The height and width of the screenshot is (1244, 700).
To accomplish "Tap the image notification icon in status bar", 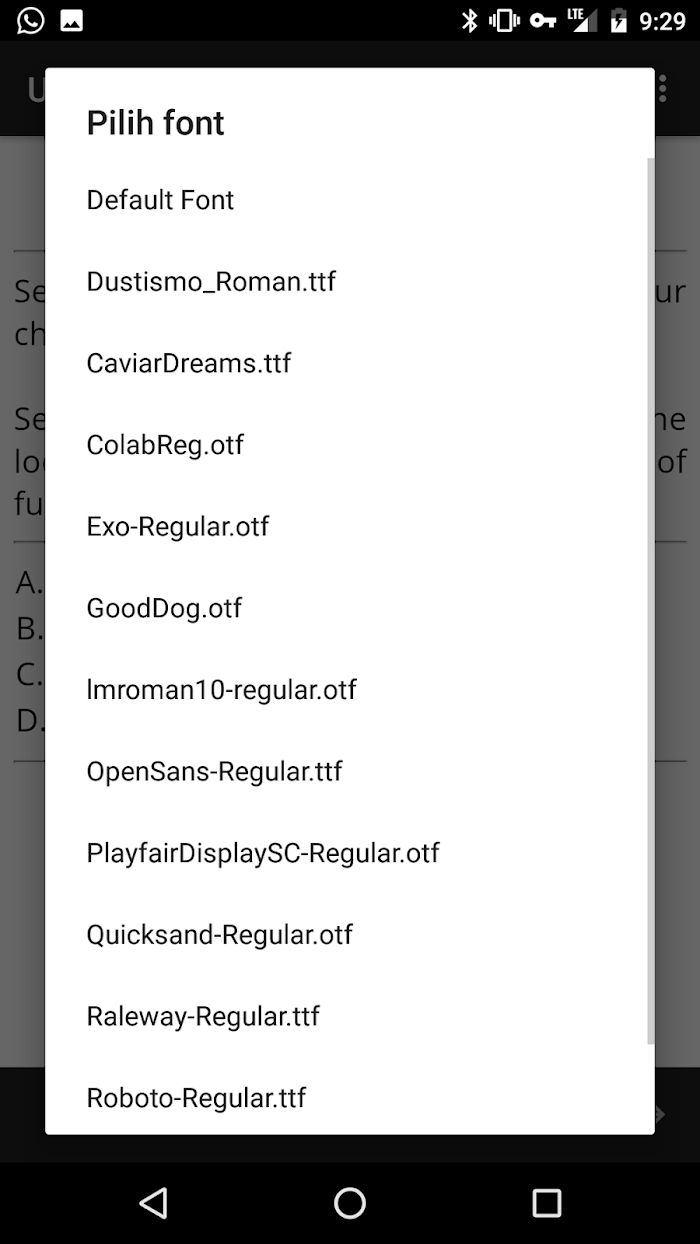I will tap(72, 20).
